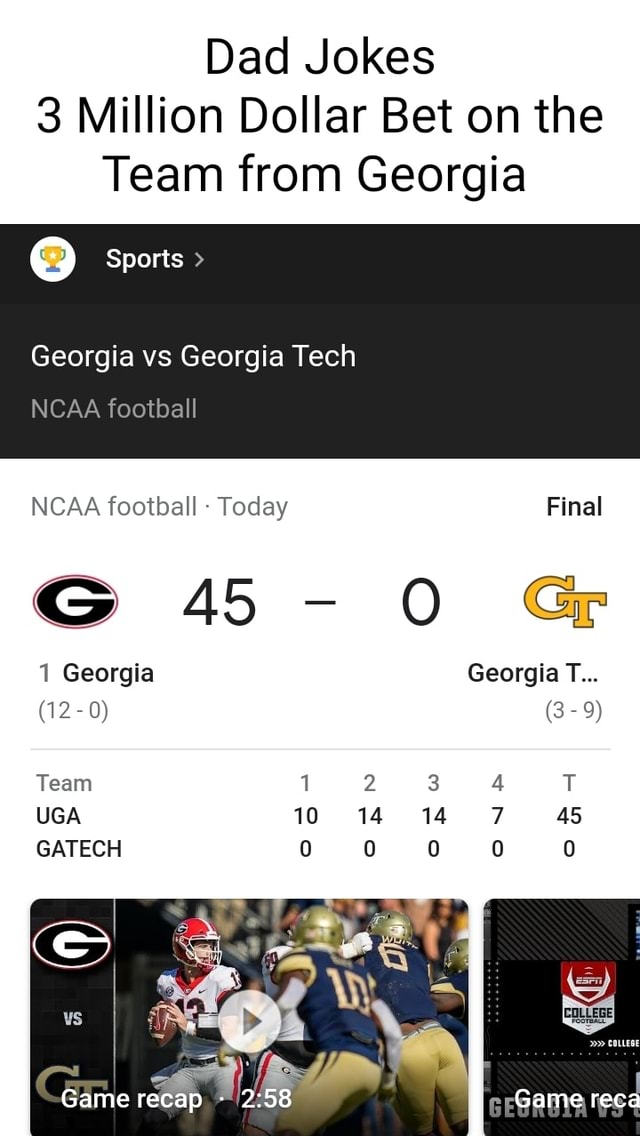Click the Georgia logo in recap thumbnail
This screenshot has height=1136, width=640.
[x=72, y=945]
